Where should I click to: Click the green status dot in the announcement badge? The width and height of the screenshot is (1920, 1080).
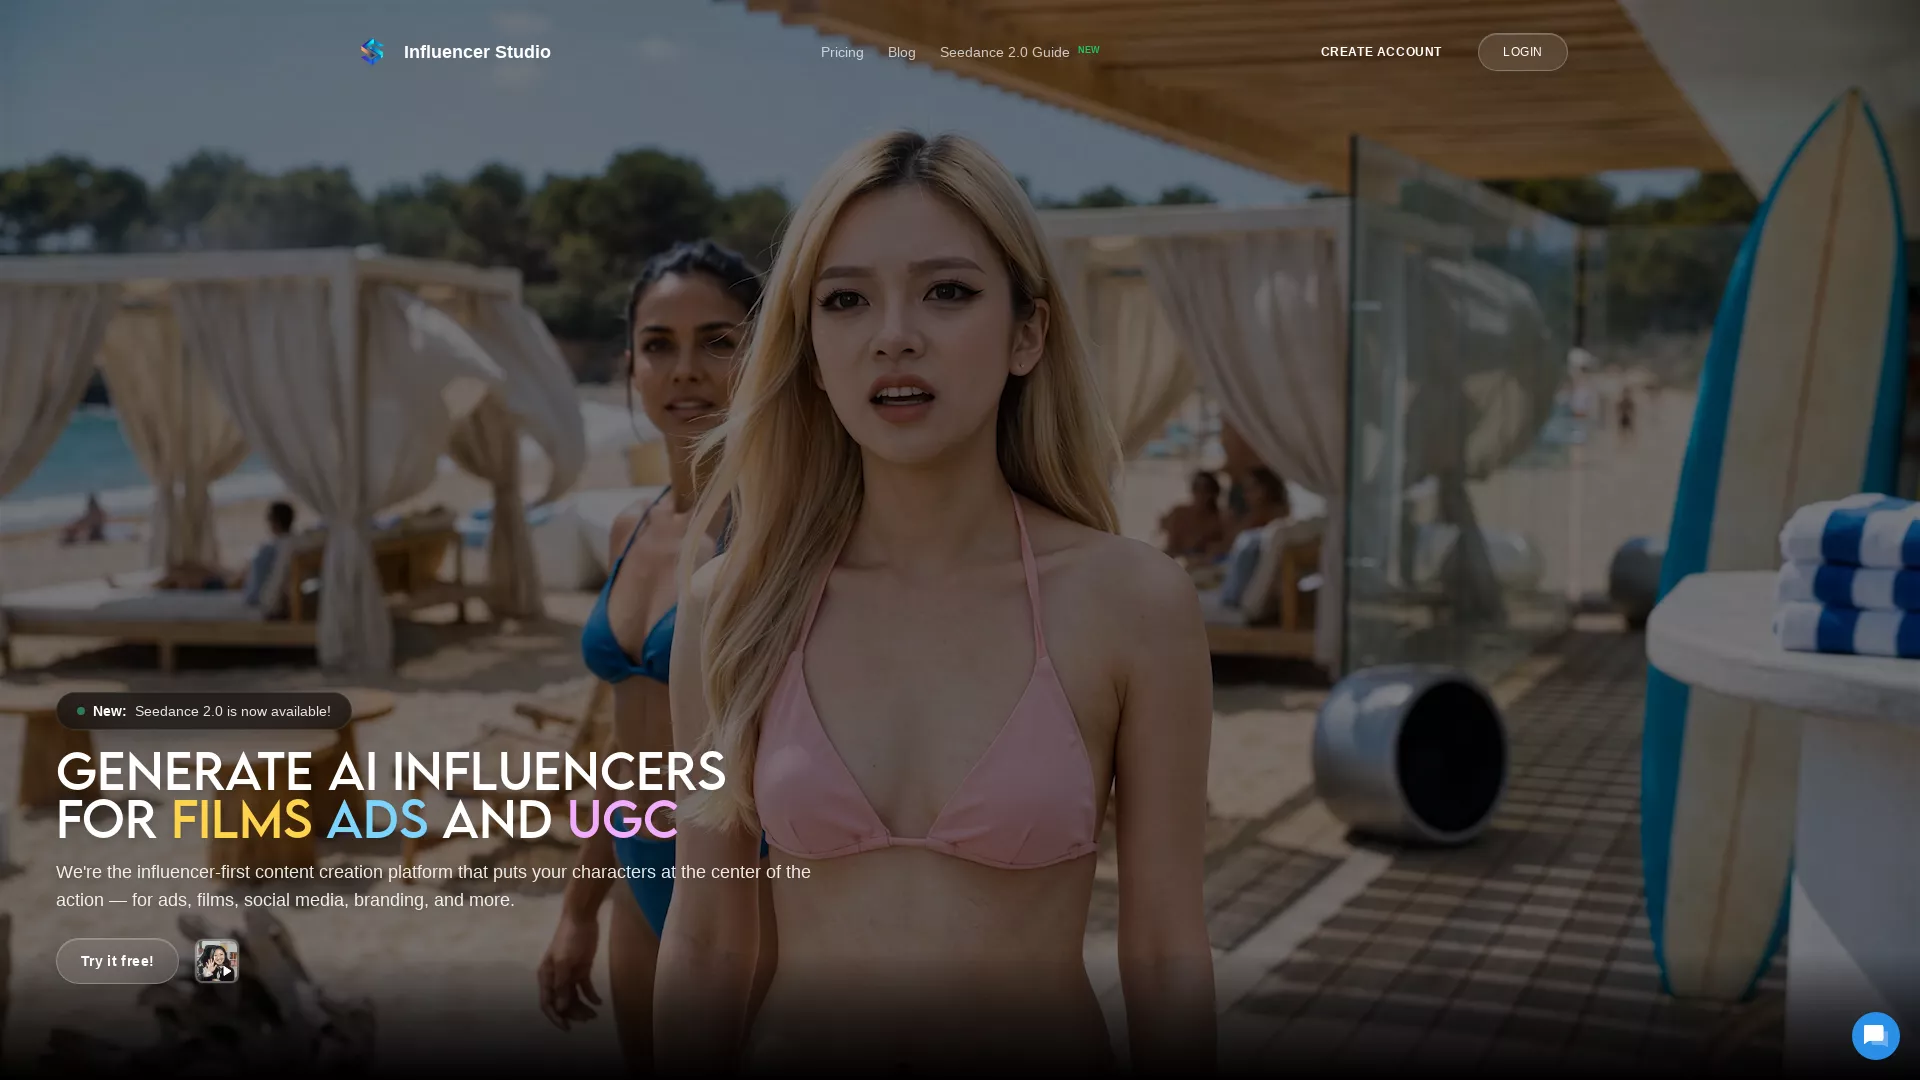tap(81, 711)
